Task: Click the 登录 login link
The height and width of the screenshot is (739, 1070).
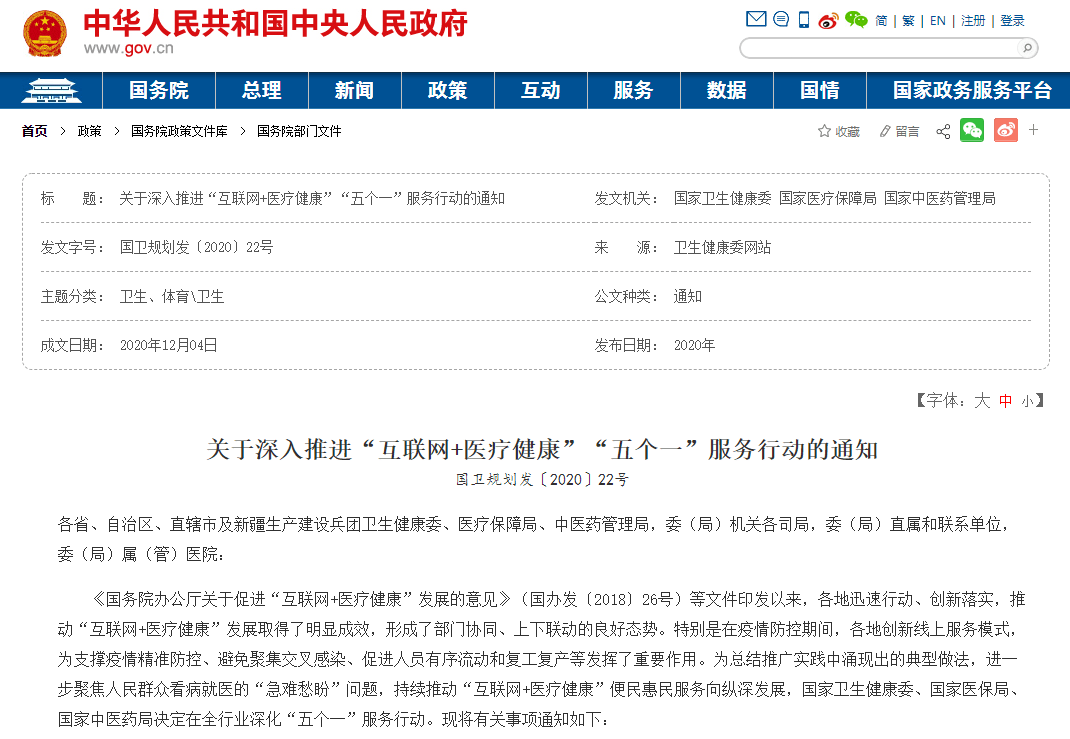Action: [x=1012, y=21]
